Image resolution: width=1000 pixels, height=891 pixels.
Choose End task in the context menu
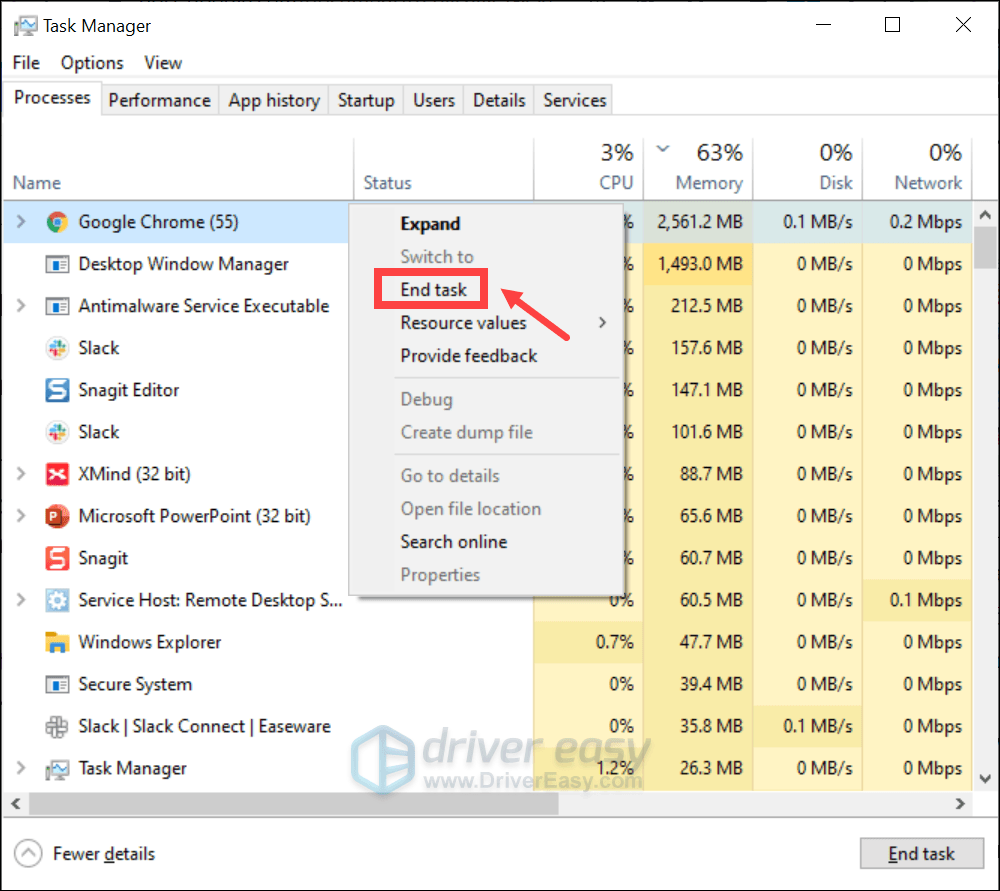[434, 290]
